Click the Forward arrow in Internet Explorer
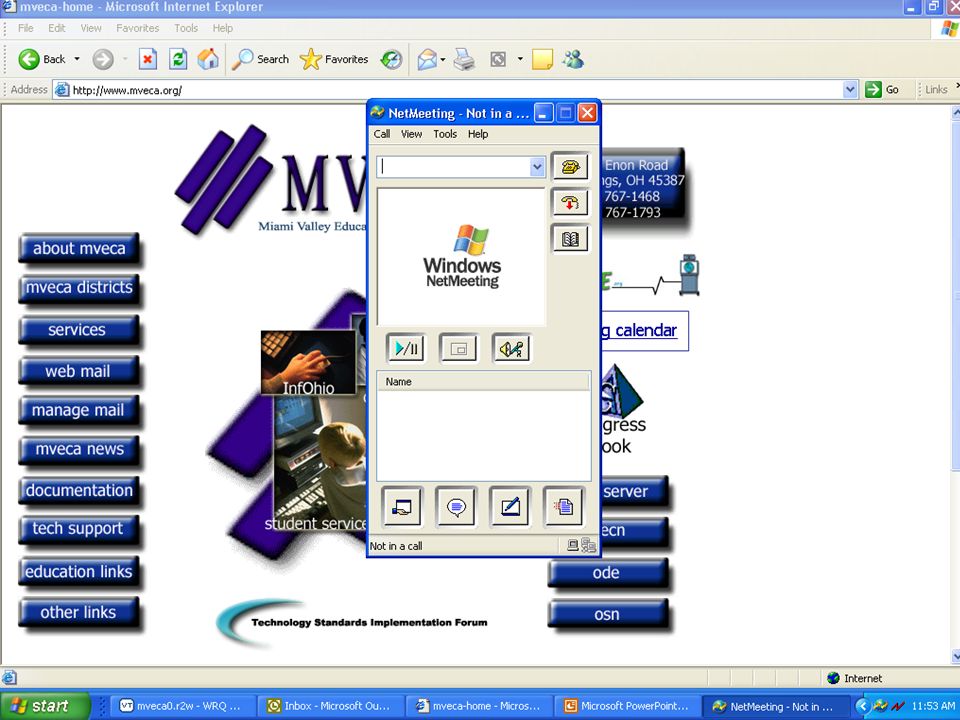 103,59
